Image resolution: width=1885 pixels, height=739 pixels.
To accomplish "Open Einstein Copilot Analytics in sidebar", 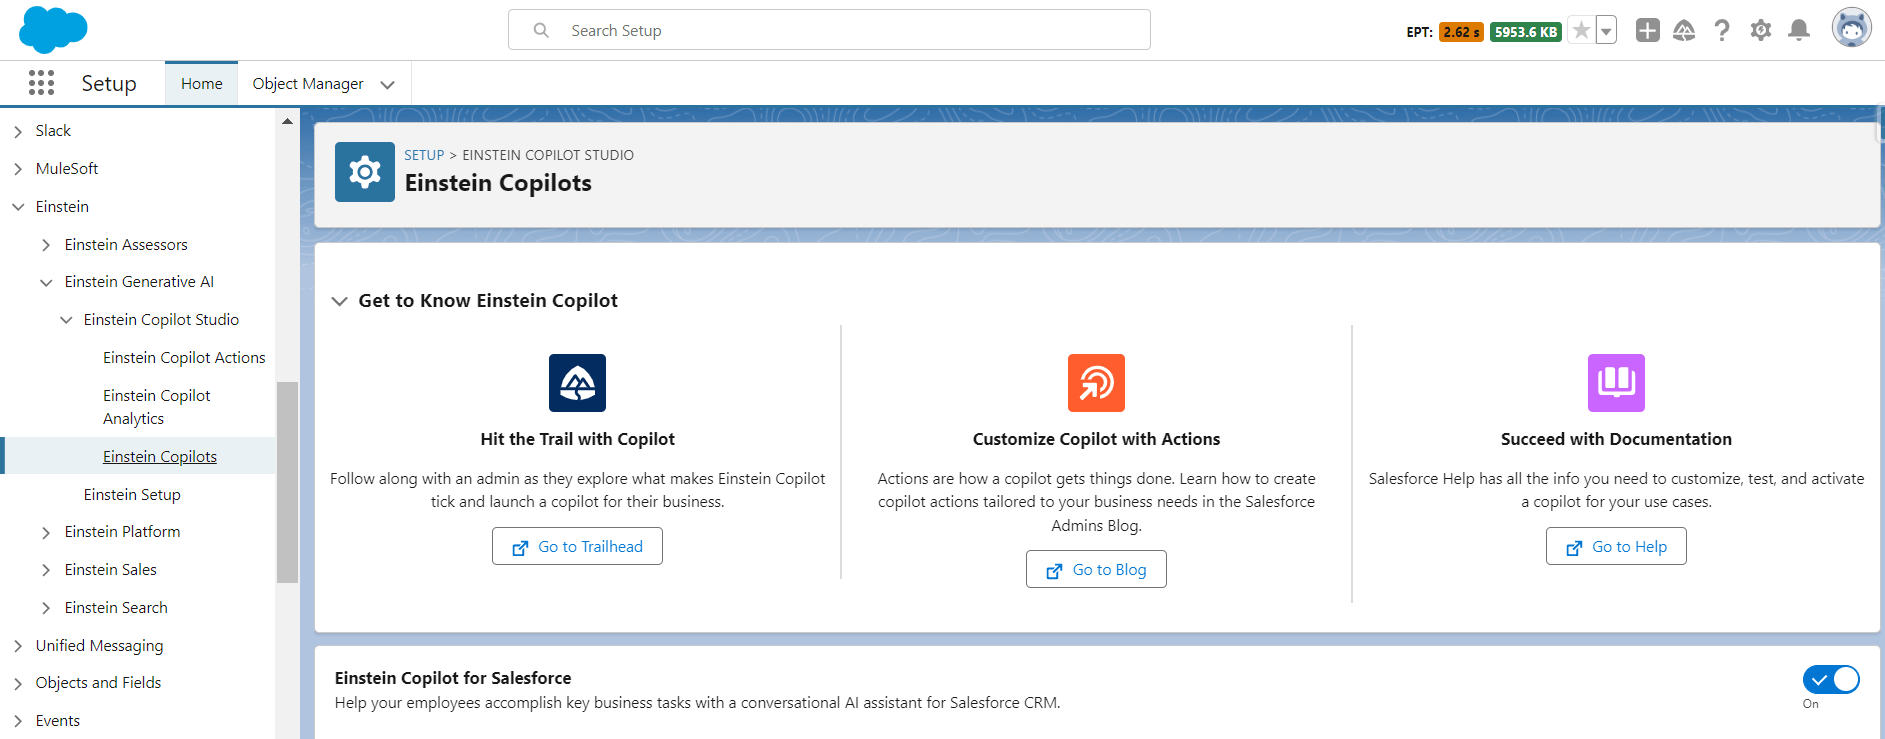I will pos(156,407).
